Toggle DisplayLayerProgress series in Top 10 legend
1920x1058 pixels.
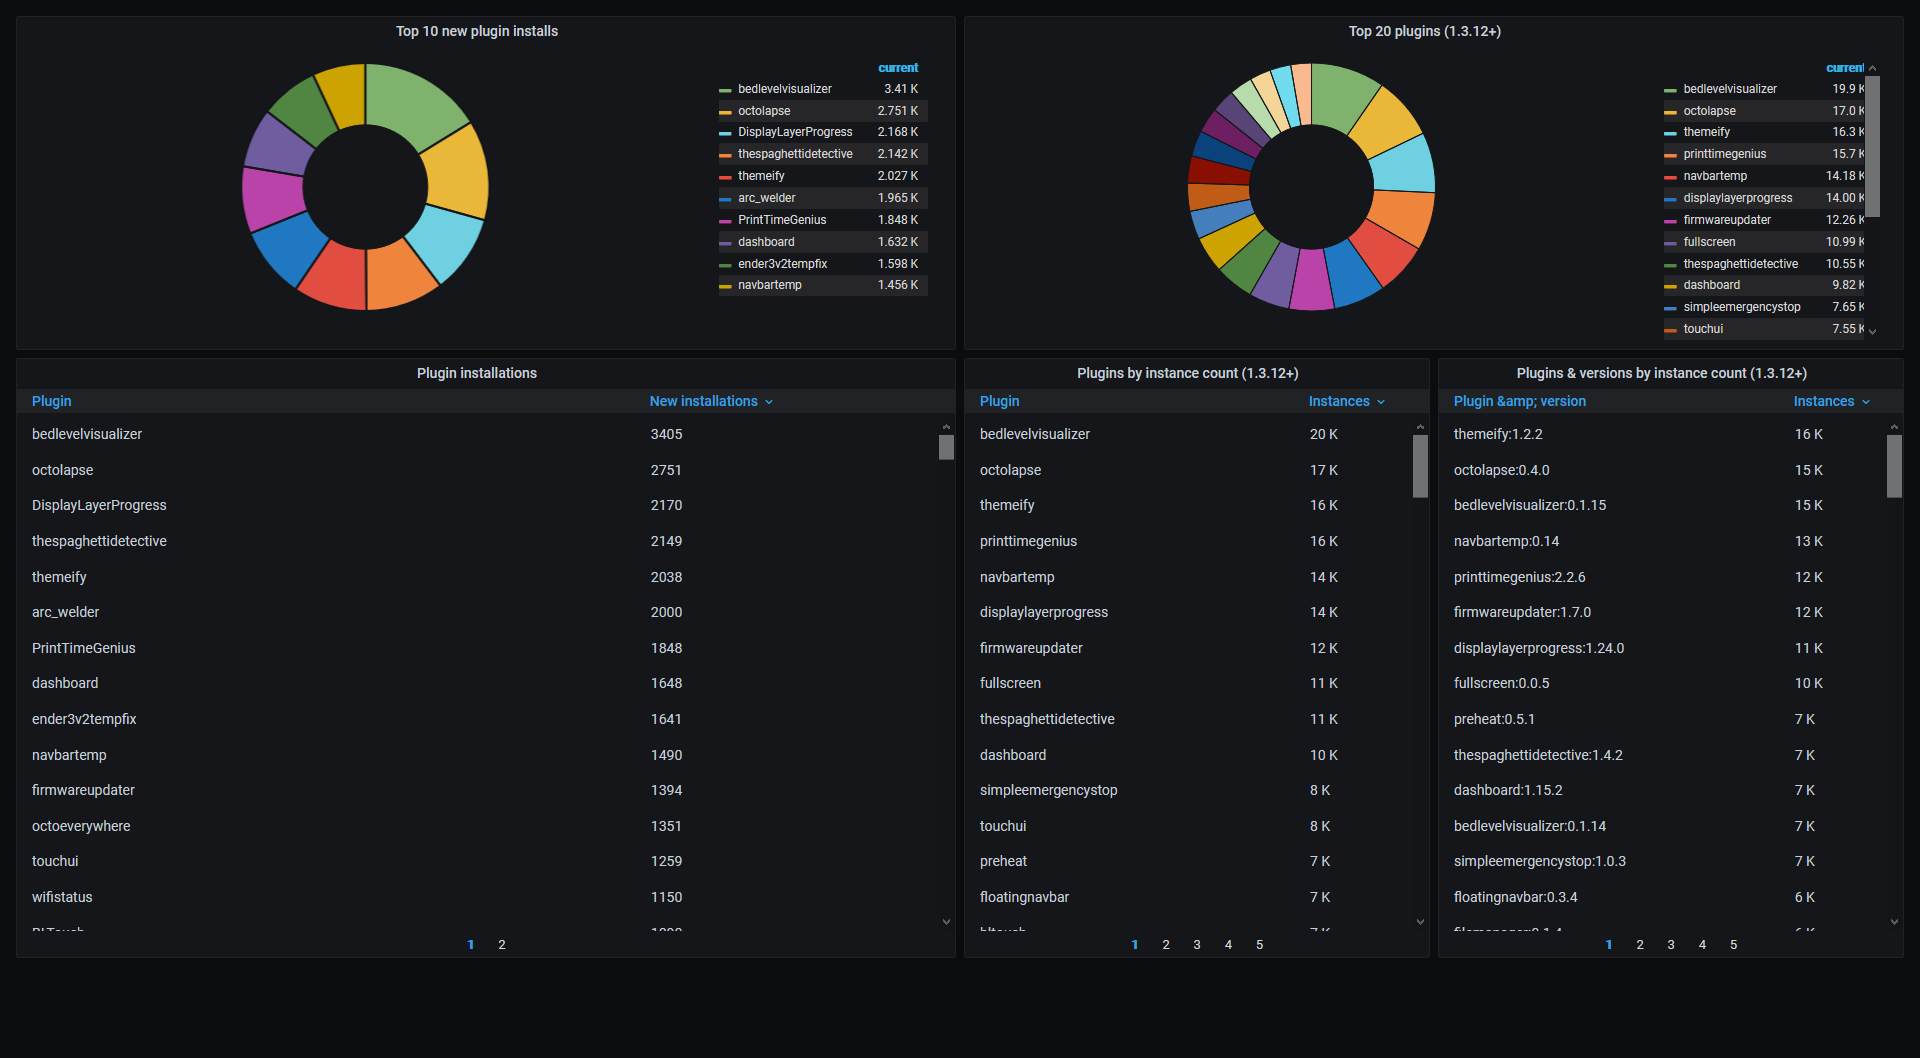(x=795, y=132)
